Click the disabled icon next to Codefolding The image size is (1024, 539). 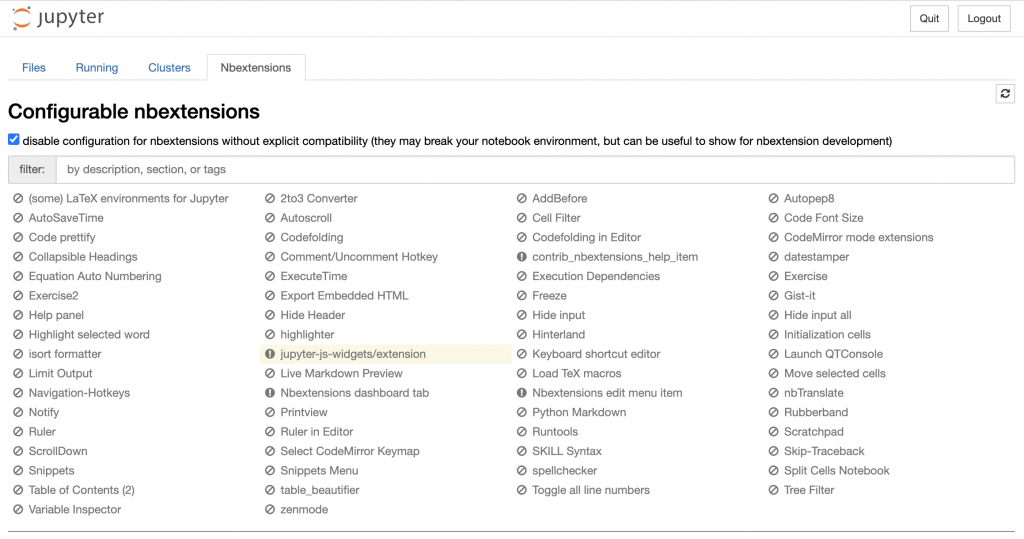click(x=270, y=237)
